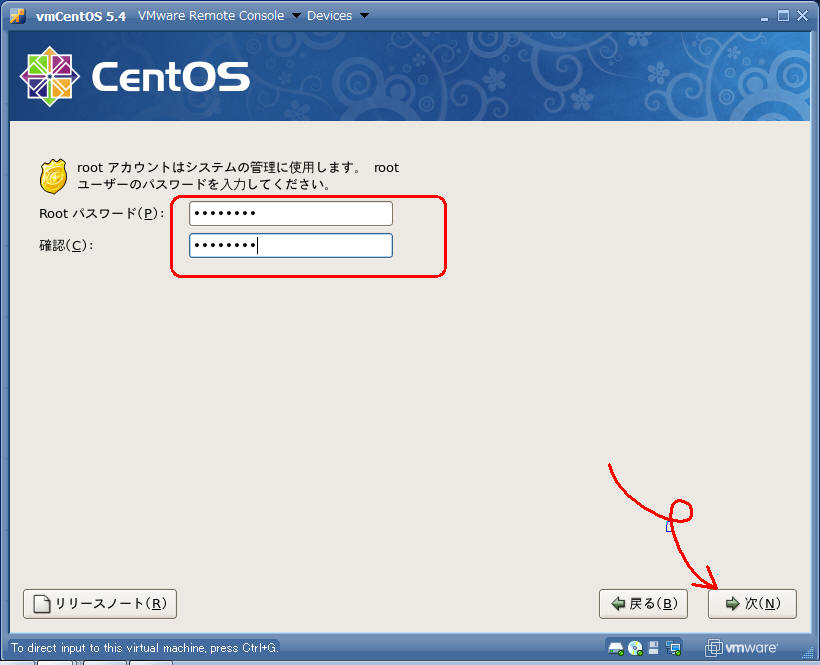Click the CentOS logo in the banner
This screenshot has height=665, width=820.
coord(135,78)
